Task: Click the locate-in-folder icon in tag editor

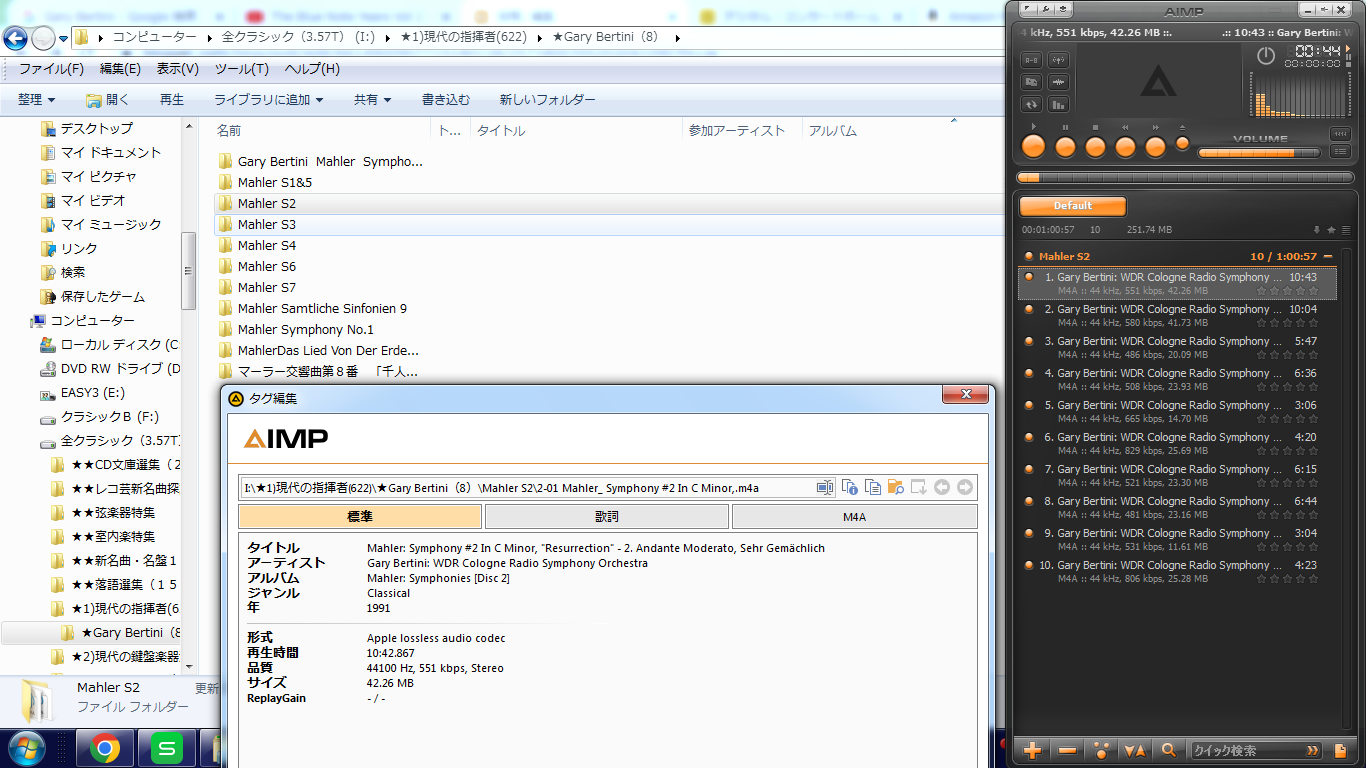Action: click(x=896, y=487)
